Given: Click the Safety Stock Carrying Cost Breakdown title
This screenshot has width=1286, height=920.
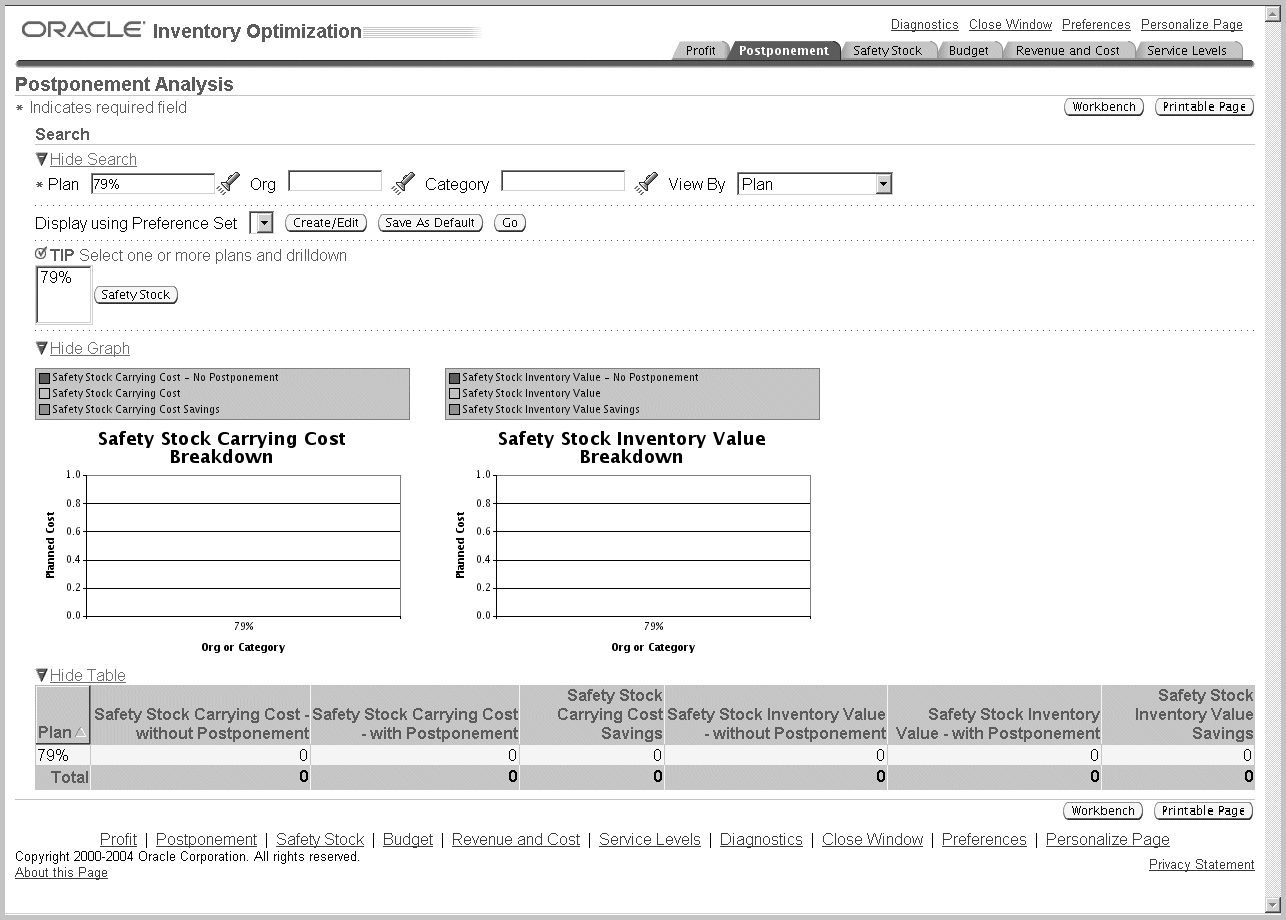Looking at the screenshot, I should click(x=221, y=447).
